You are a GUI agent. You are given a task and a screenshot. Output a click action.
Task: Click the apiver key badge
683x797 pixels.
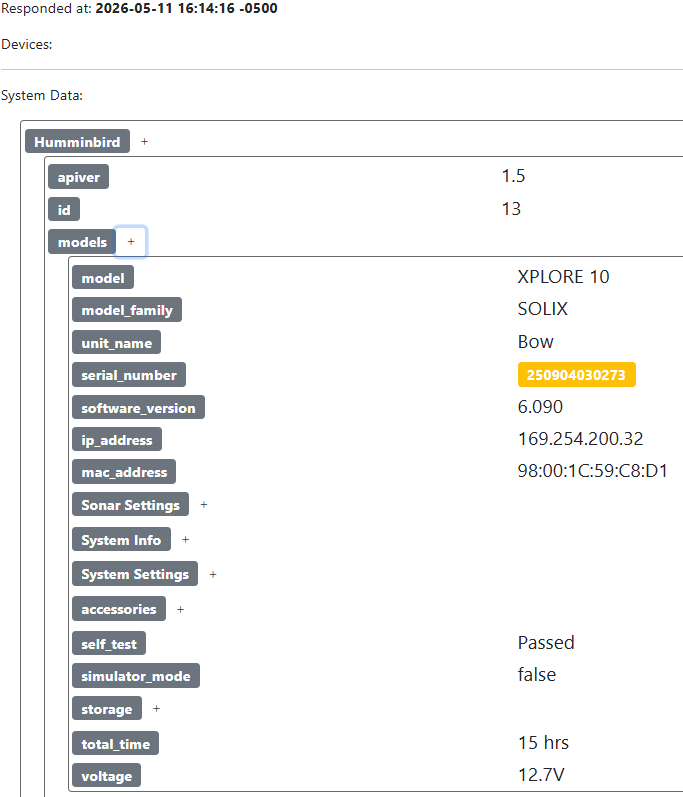tap(78, 177)
